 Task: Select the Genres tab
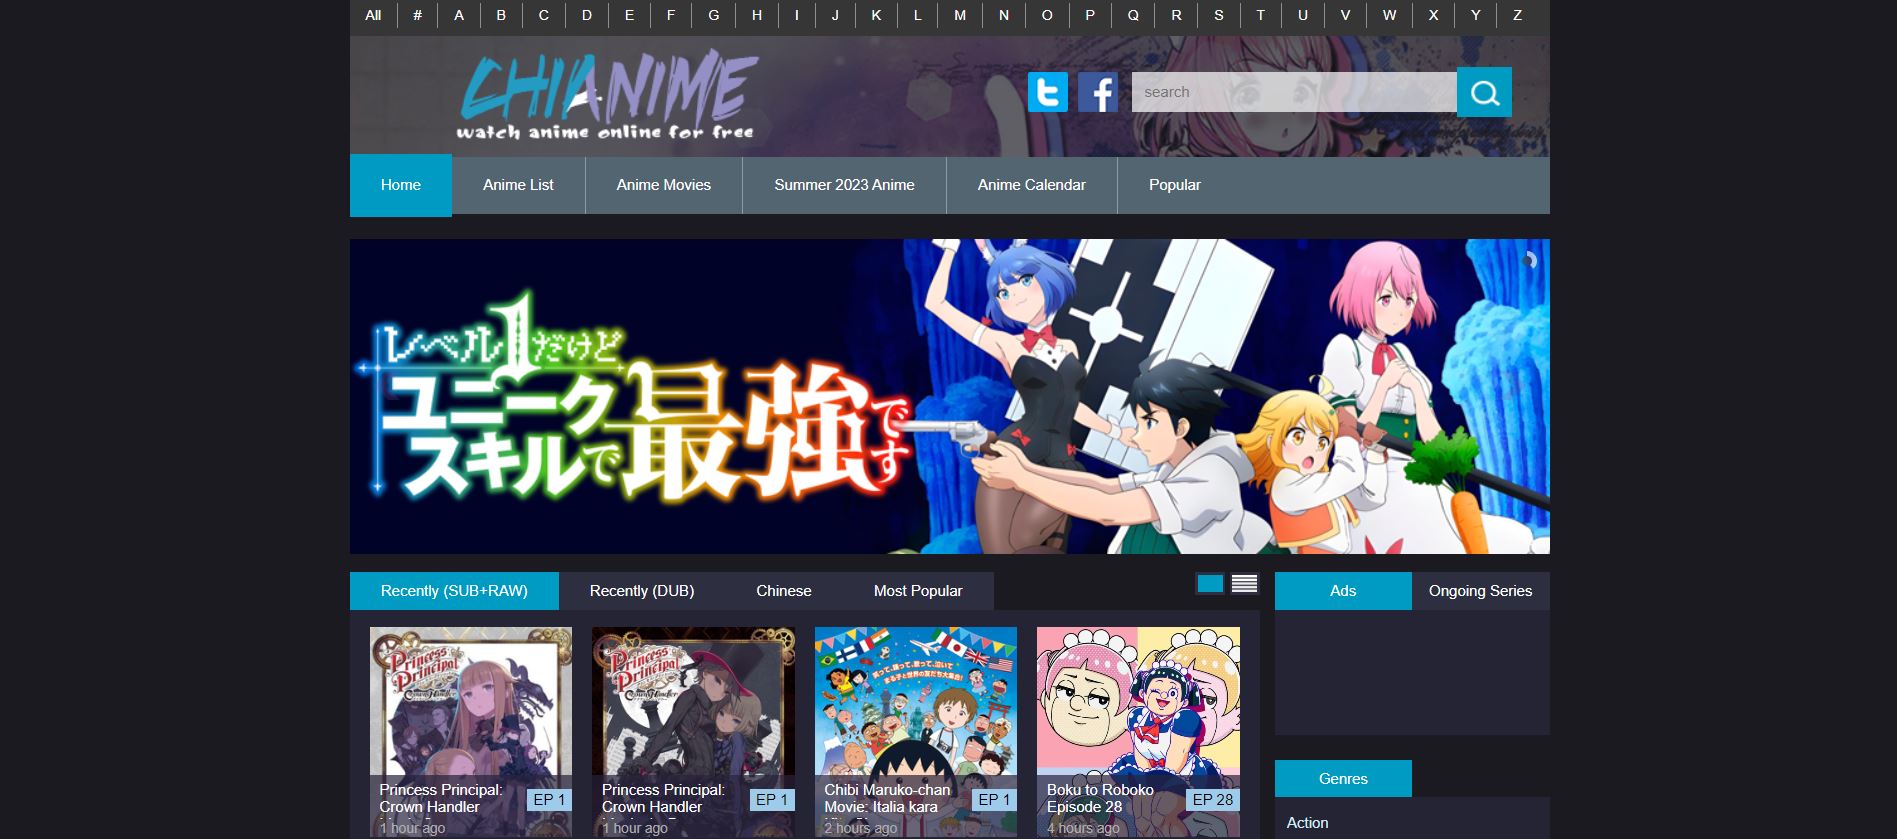1343,779
